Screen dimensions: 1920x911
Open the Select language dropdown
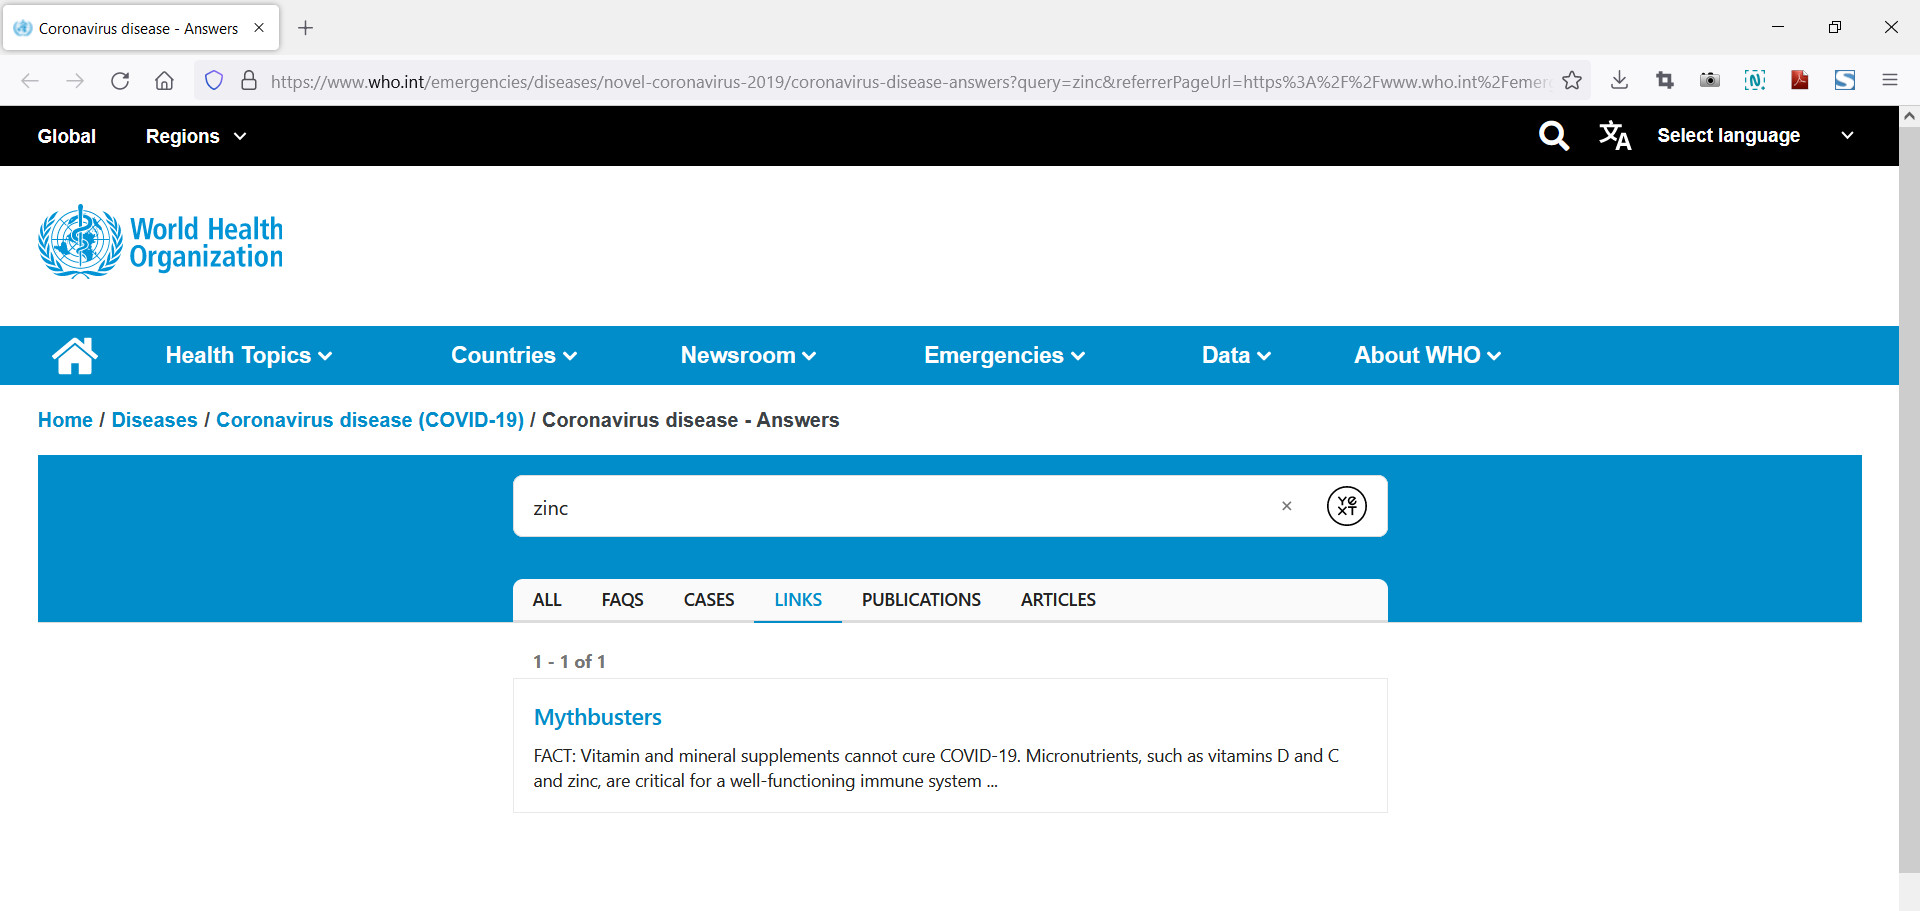click(1754, 136)
